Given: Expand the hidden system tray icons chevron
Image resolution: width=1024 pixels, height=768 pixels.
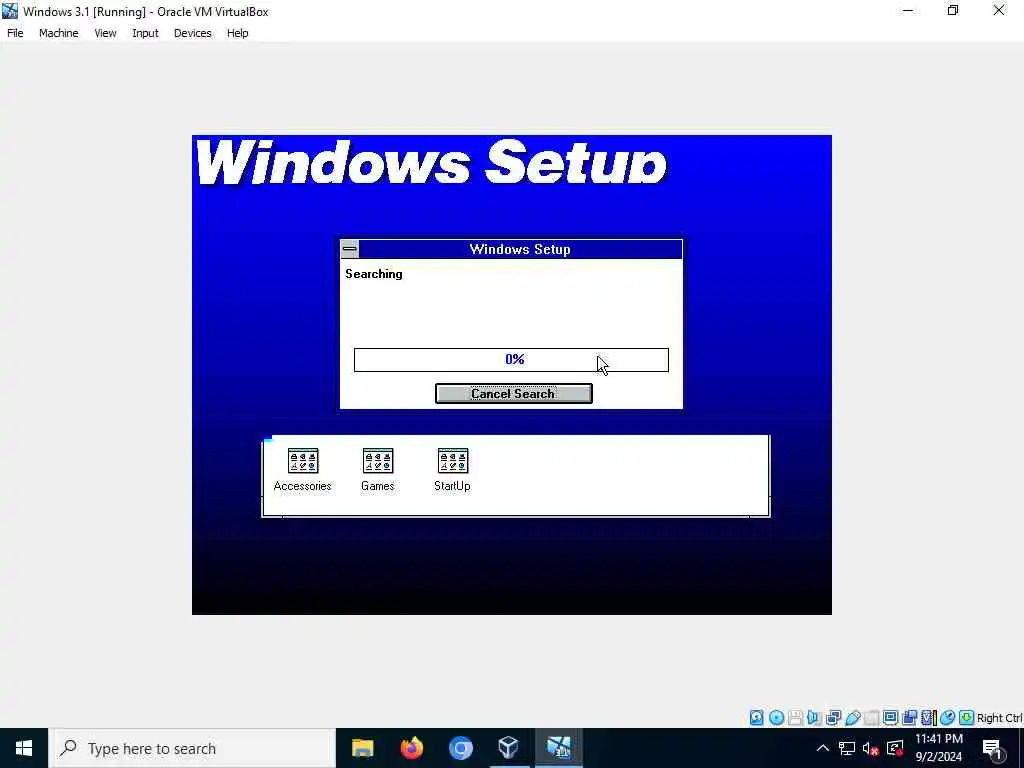Looking at the screenshot, I should pyautogui.click(x=823, y=748).
